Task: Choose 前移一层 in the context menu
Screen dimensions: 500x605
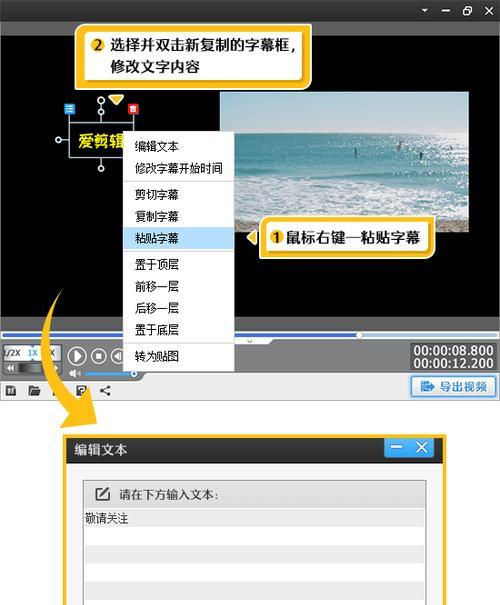Action: pyautogui.click(x=178, y=286)
